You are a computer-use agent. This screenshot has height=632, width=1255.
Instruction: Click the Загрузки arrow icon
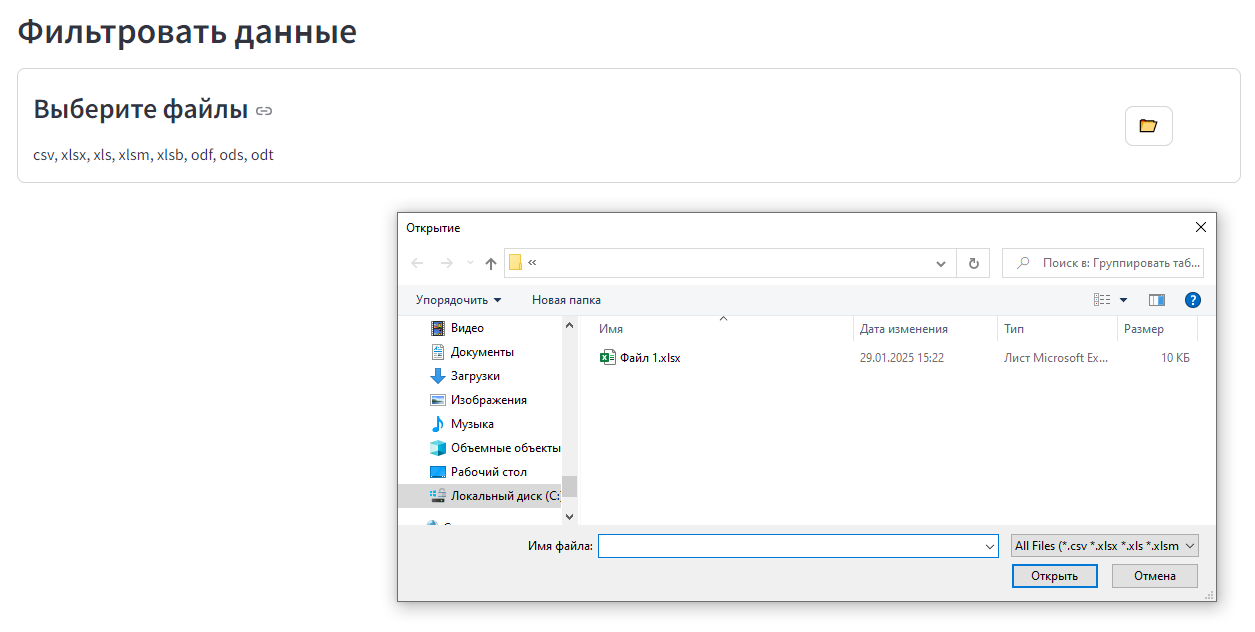point(437,376)
